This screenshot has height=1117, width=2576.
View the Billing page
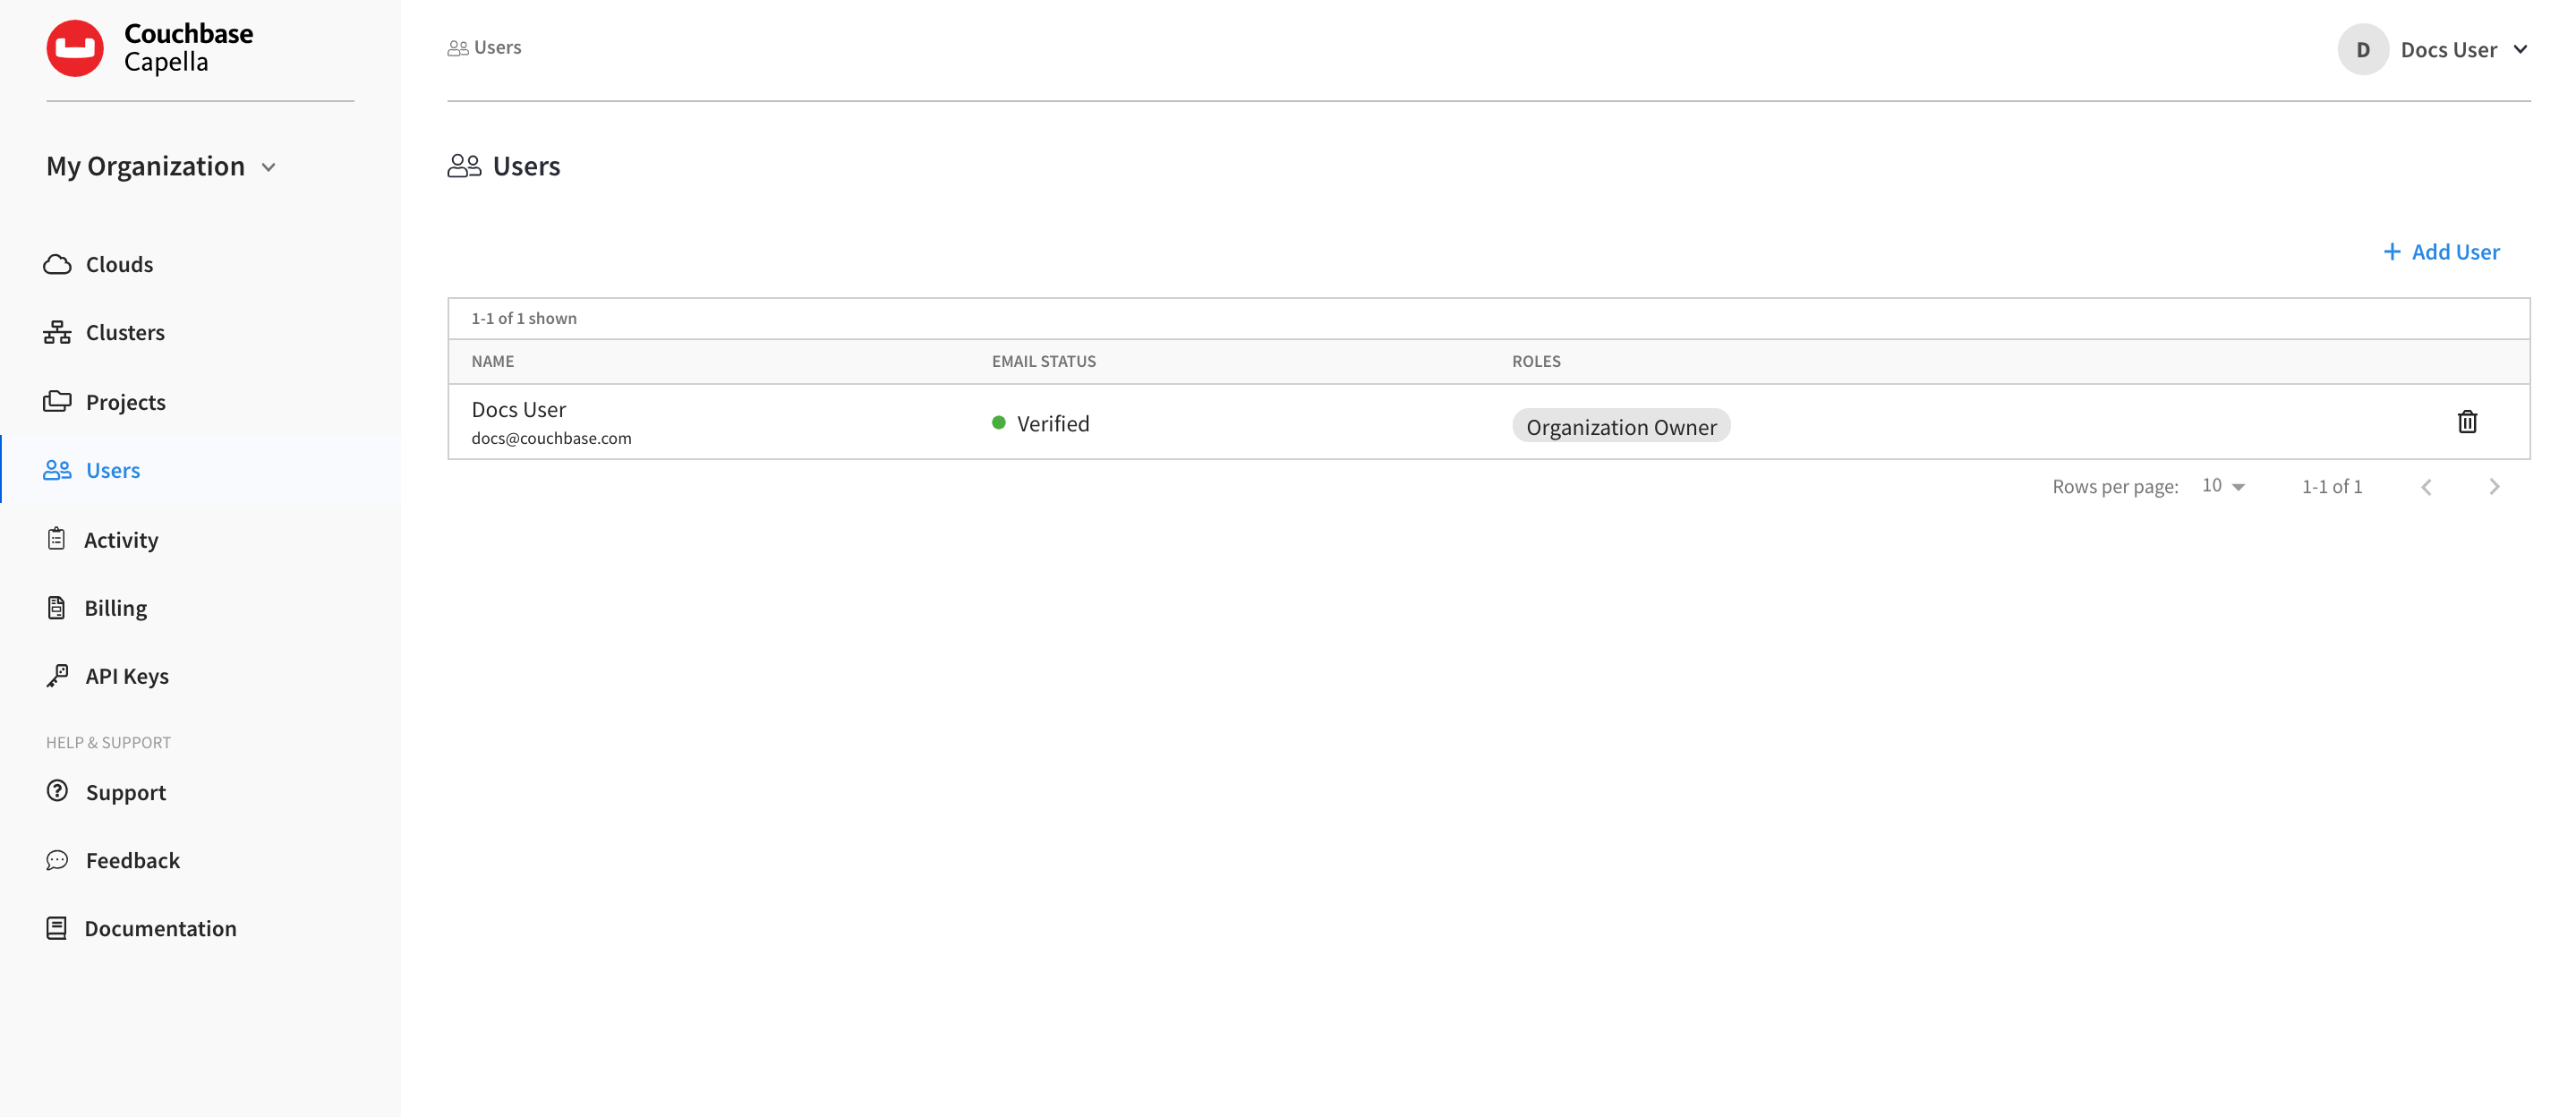(116, 607)
